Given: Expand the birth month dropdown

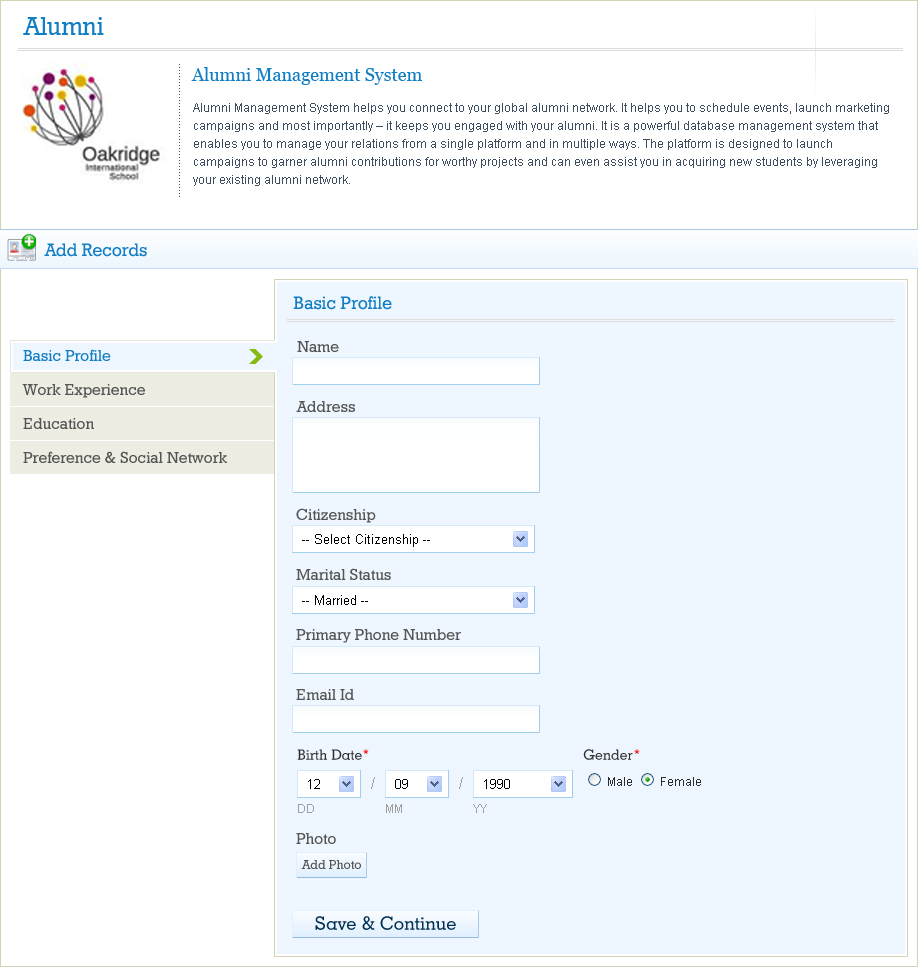Looking at the screenshot, I should click(x=417, y=784).
